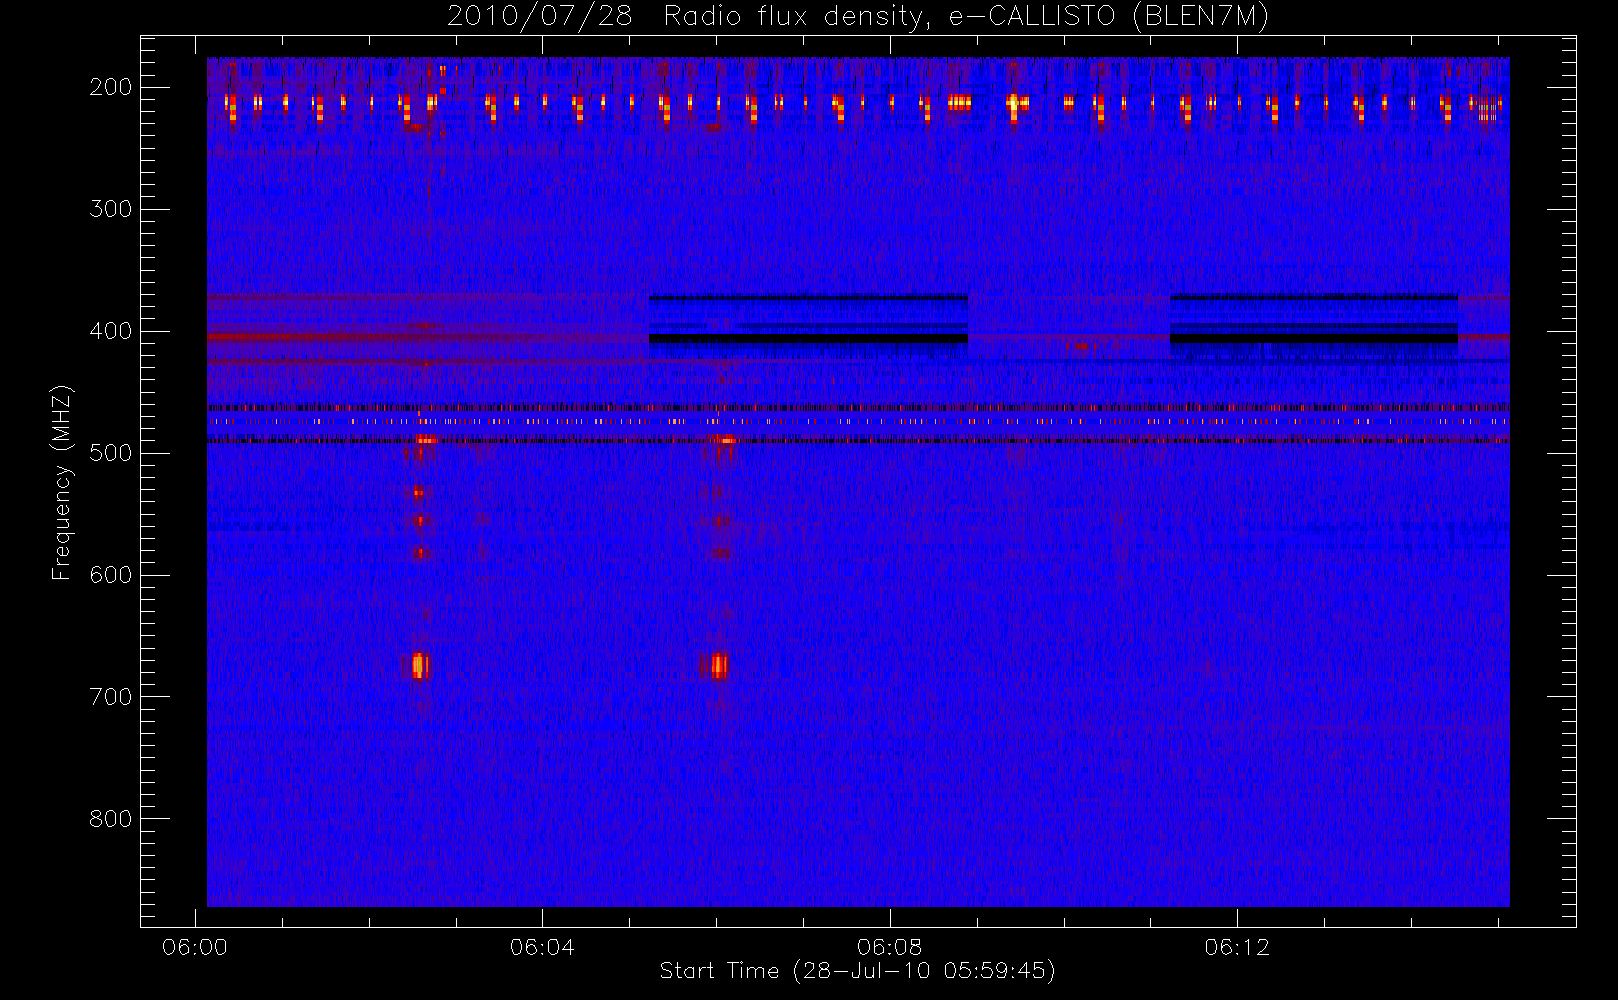Image resolution: width=1618 pixels, height=1000 pixels.
Task: Click the 'Start Time (28-Jul-10 05:59:45)' label
Action: click(x=857, y=971)
